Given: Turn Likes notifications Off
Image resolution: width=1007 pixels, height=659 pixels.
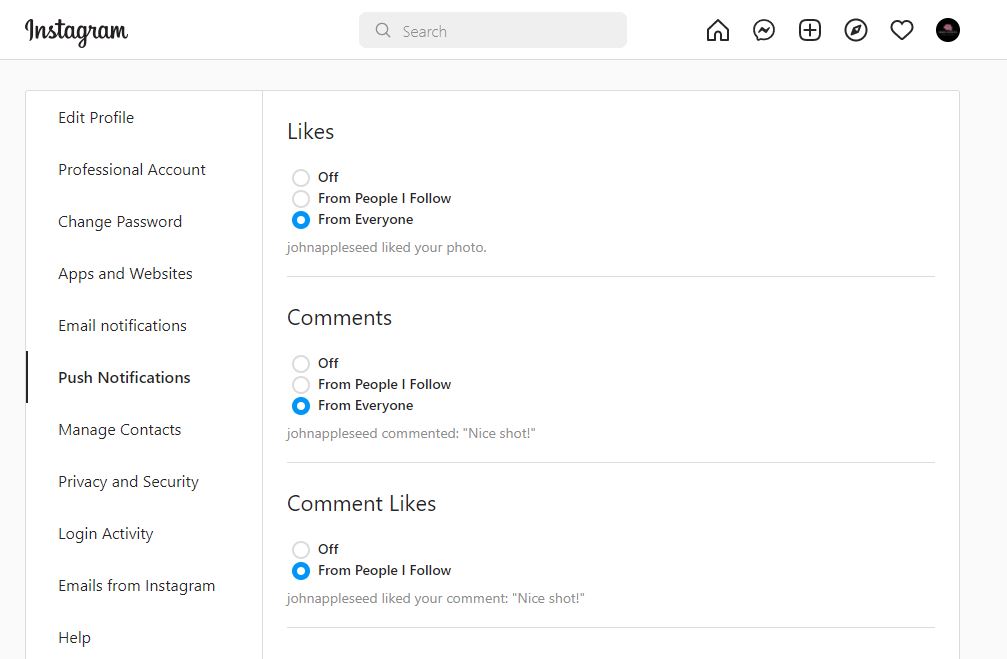Looking at the screenshot, I should click(301, 177).
